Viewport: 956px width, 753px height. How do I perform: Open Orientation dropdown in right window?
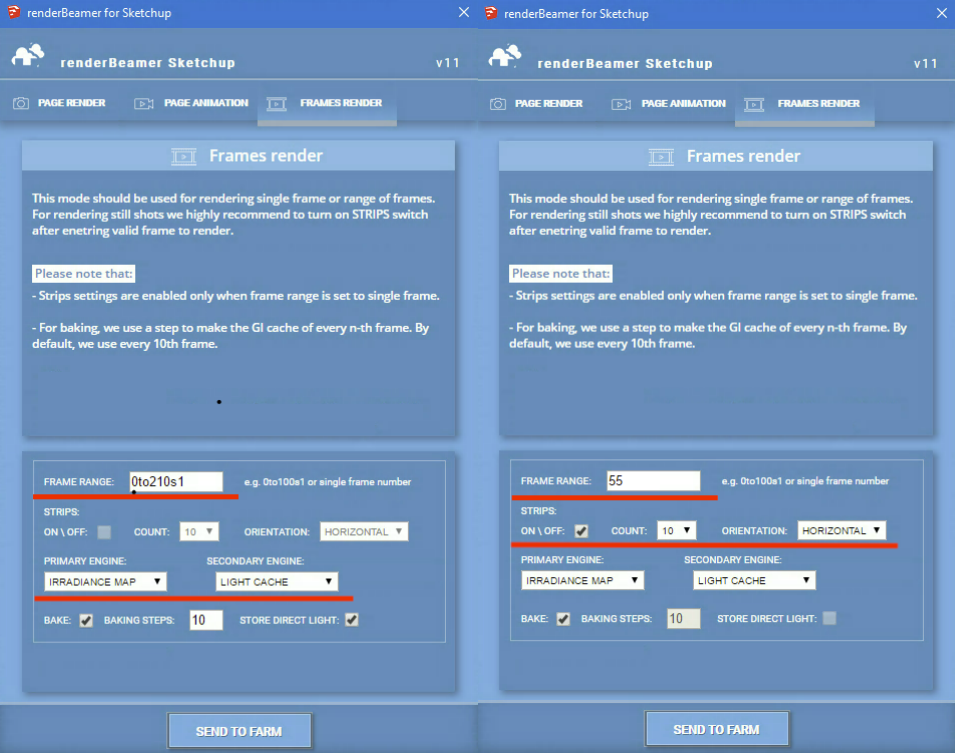[x=841, y=530]
